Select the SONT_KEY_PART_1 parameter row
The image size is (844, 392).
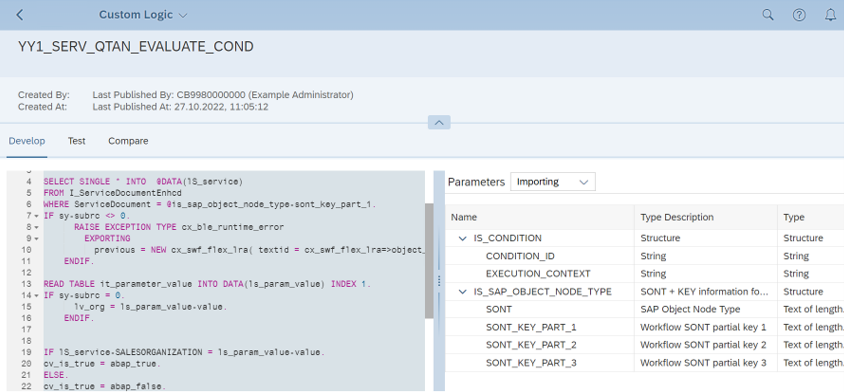point(644,327)
